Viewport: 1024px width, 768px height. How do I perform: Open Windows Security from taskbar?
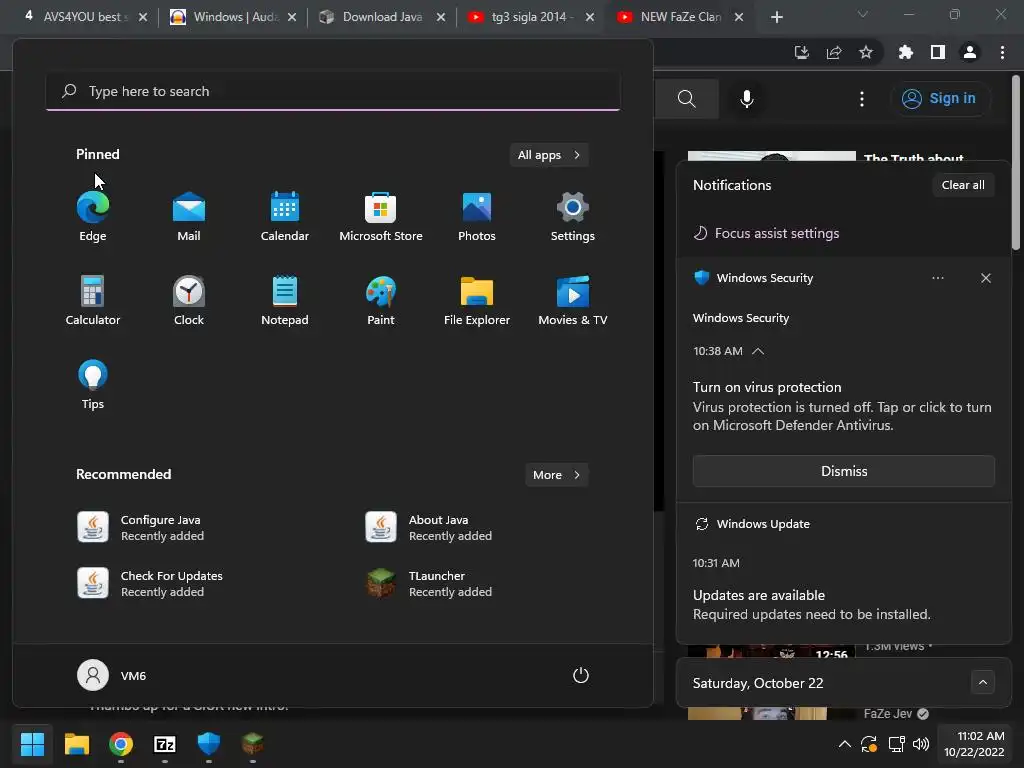[x=208, y=743]
